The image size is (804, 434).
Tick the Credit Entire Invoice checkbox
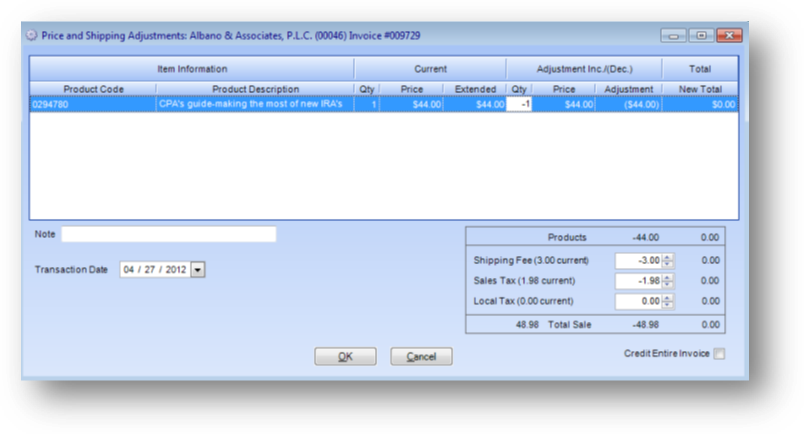click(x=719, y=353)
